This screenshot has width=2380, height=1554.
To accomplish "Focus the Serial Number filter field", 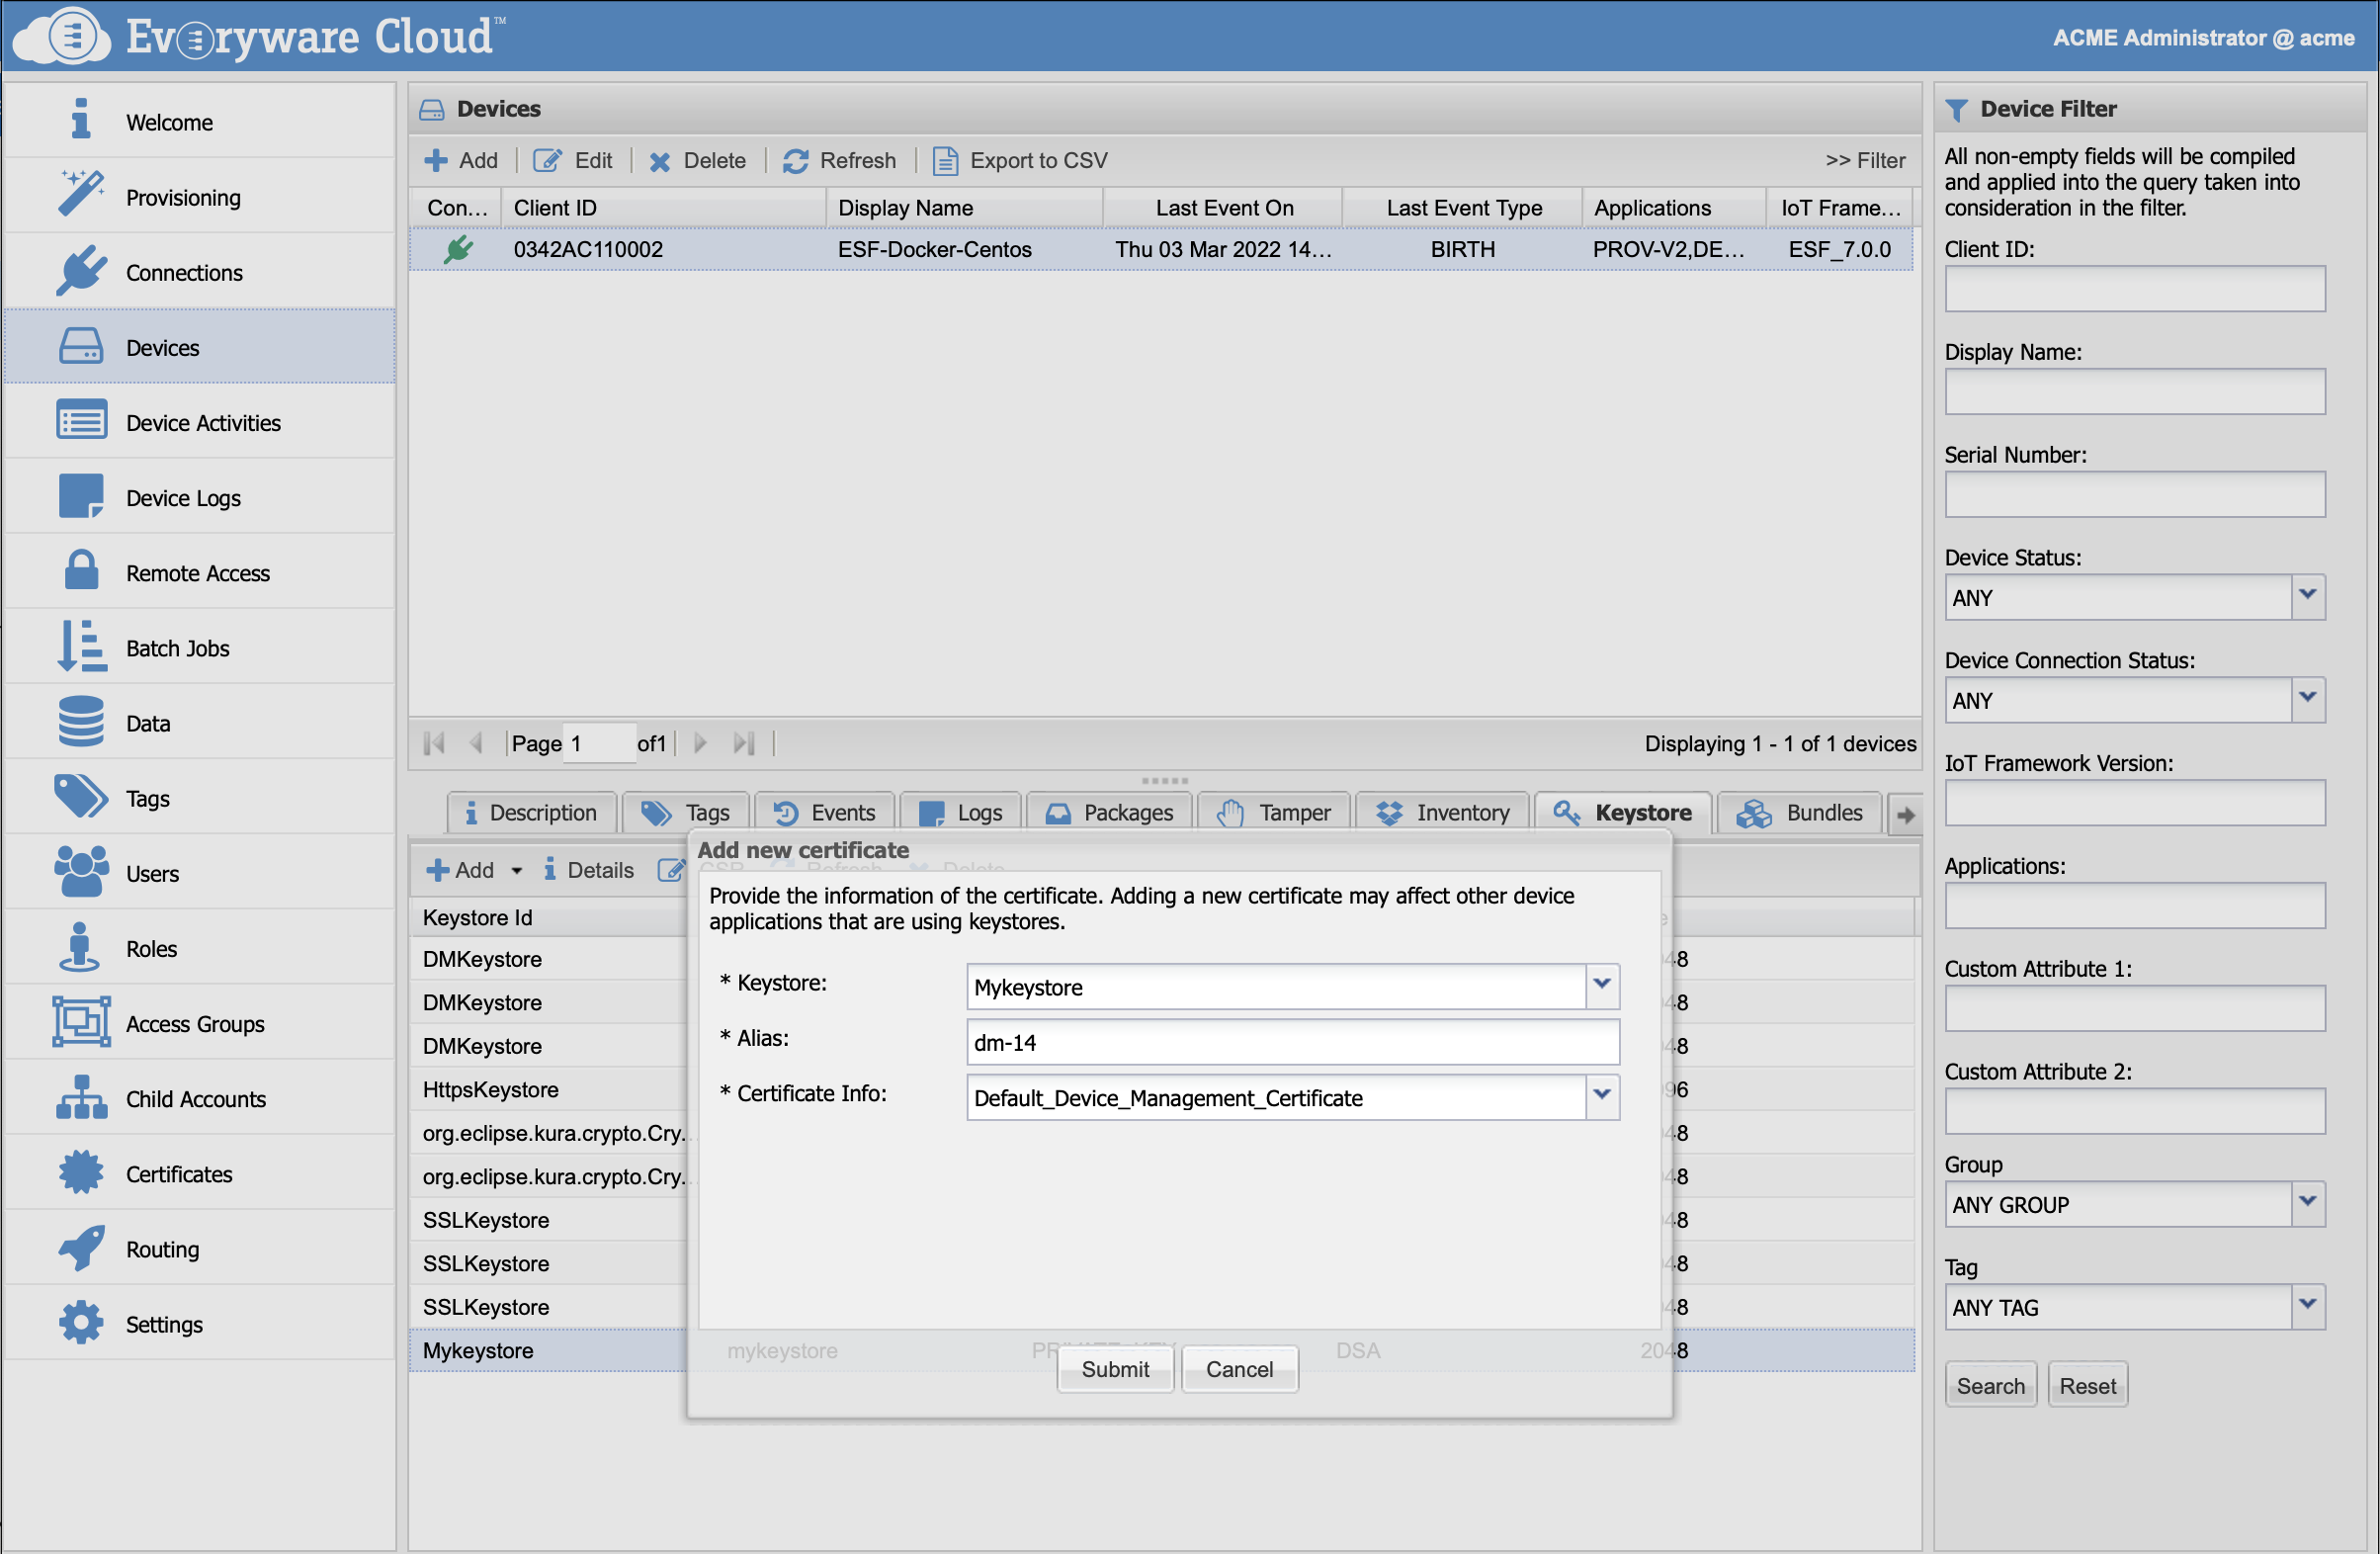I will click(x=2134, y=494).
